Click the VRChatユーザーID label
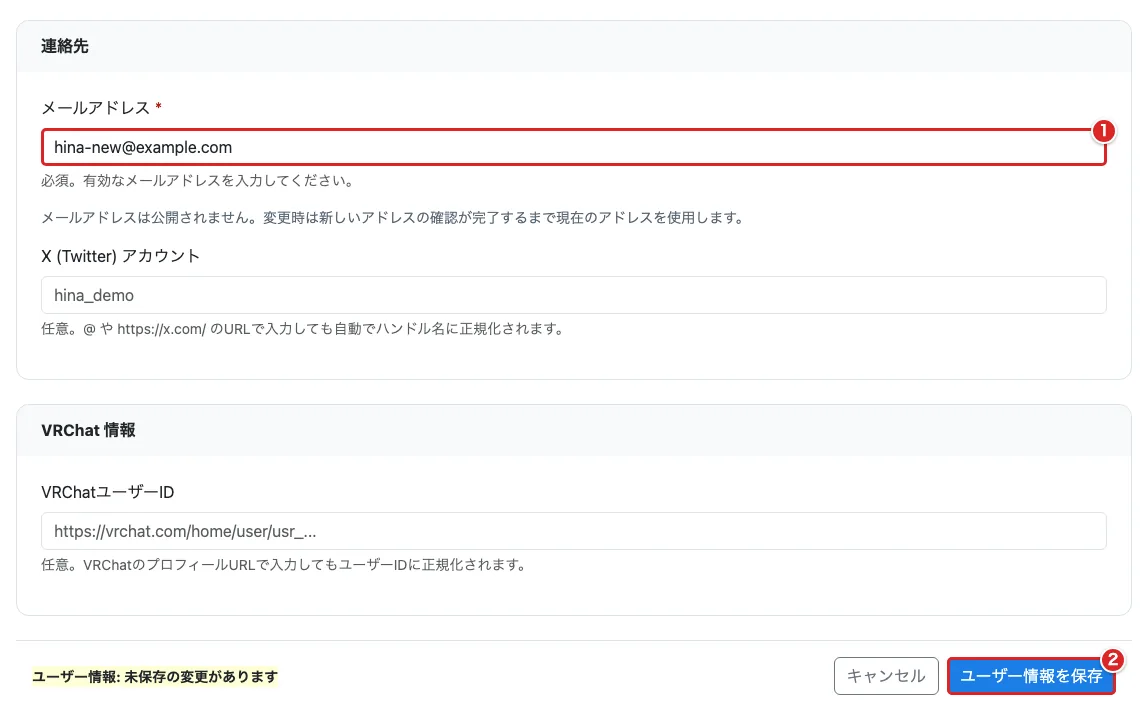Image resolution: width=1148 pixels, height=727 pixels. pos(108,492)
